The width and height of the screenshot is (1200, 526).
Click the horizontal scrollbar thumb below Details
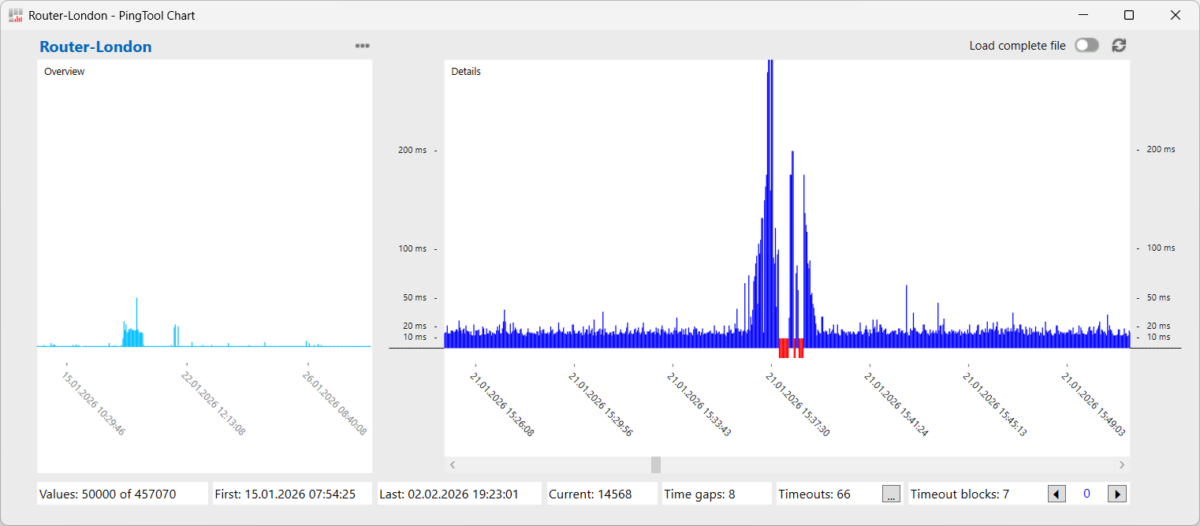tap(656, 465)
